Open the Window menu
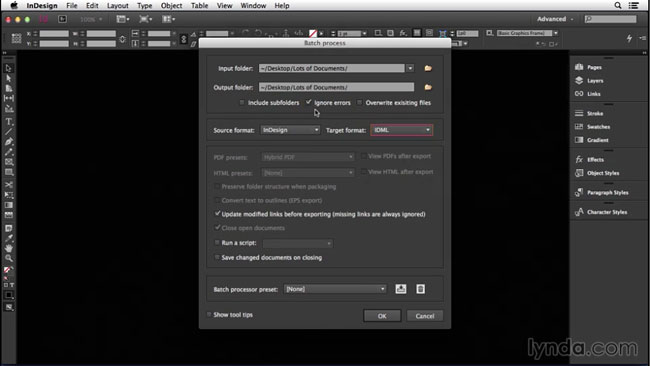The image size is (650, 366). [253, 5]
